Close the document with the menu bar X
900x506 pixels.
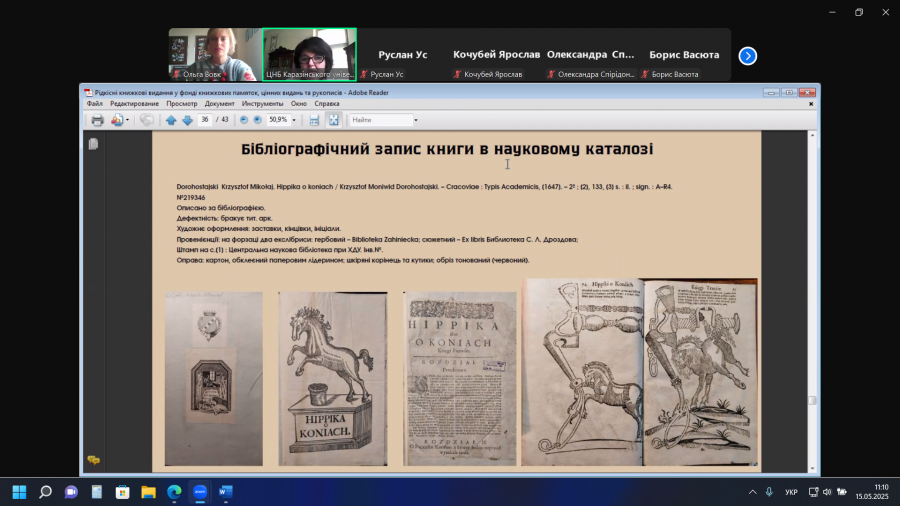(811, 104)
